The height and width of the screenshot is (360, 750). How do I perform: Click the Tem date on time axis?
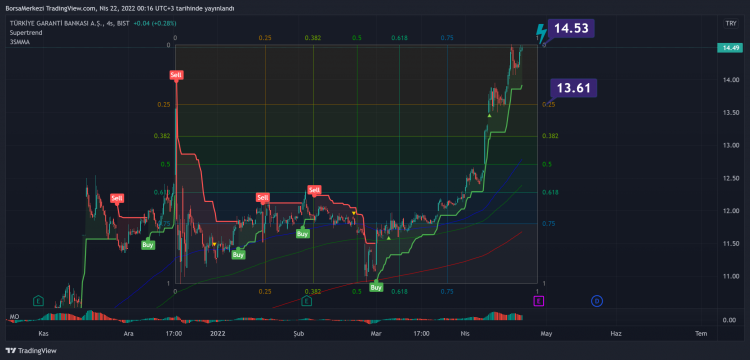point(701,333)
